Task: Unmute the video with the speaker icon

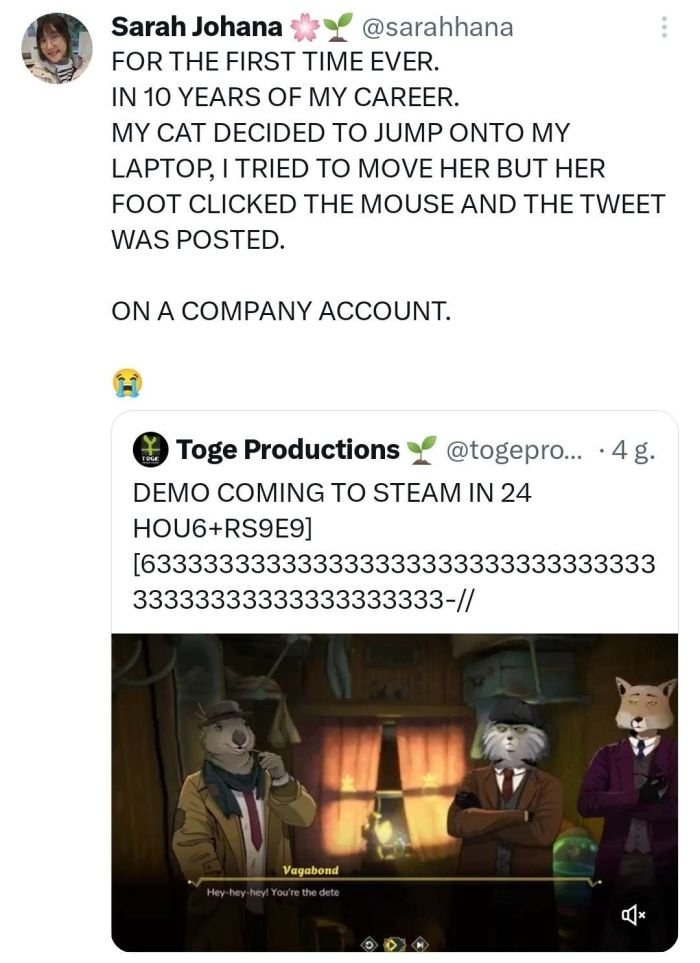Action: [632, 912]
